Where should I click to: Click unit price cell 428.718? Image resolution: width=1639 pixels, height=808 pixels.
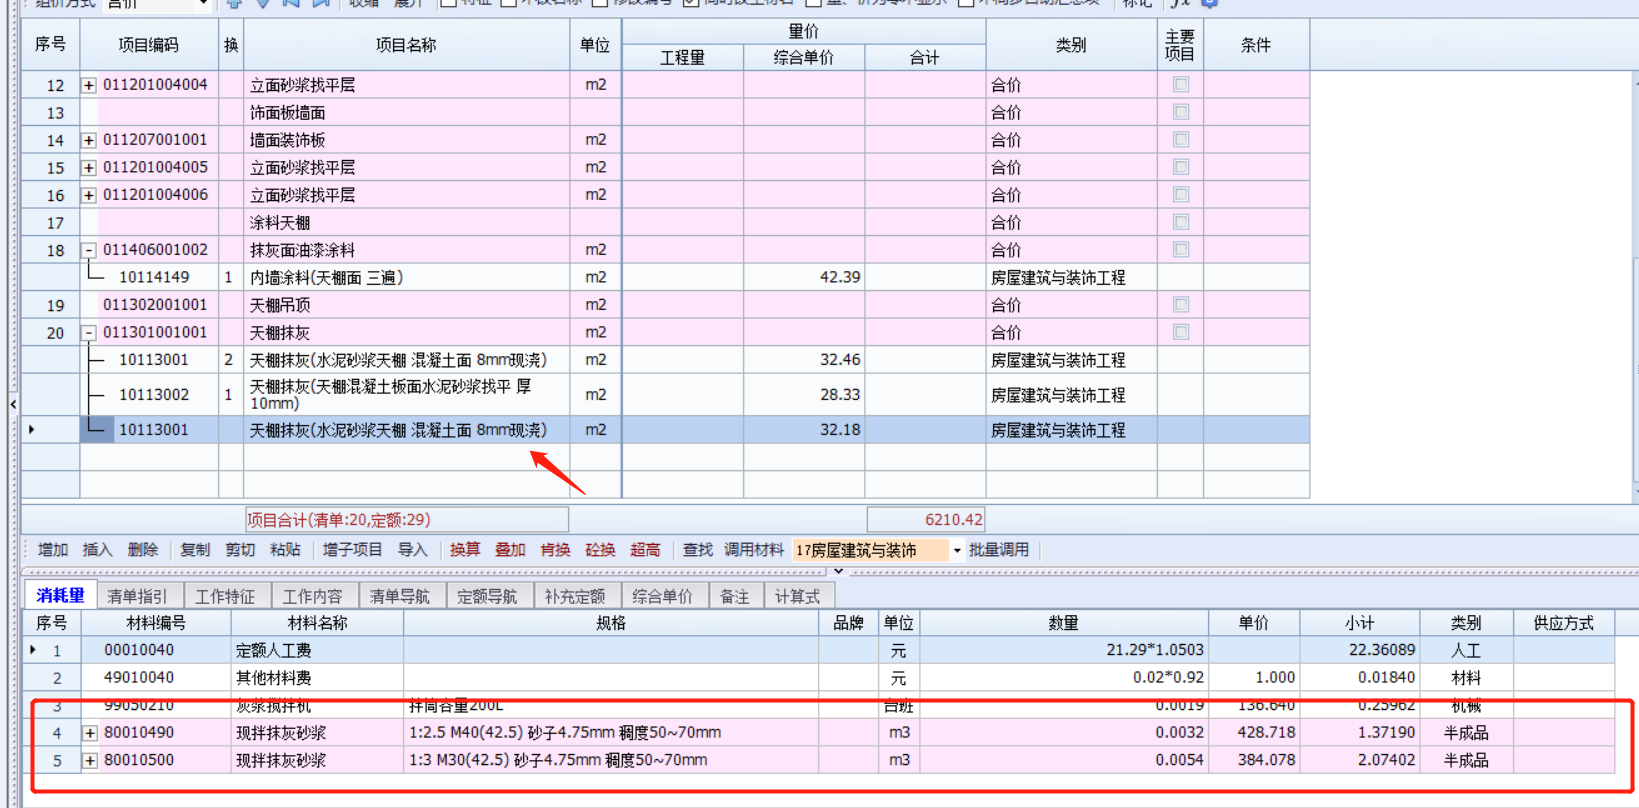coord(1254,733)
